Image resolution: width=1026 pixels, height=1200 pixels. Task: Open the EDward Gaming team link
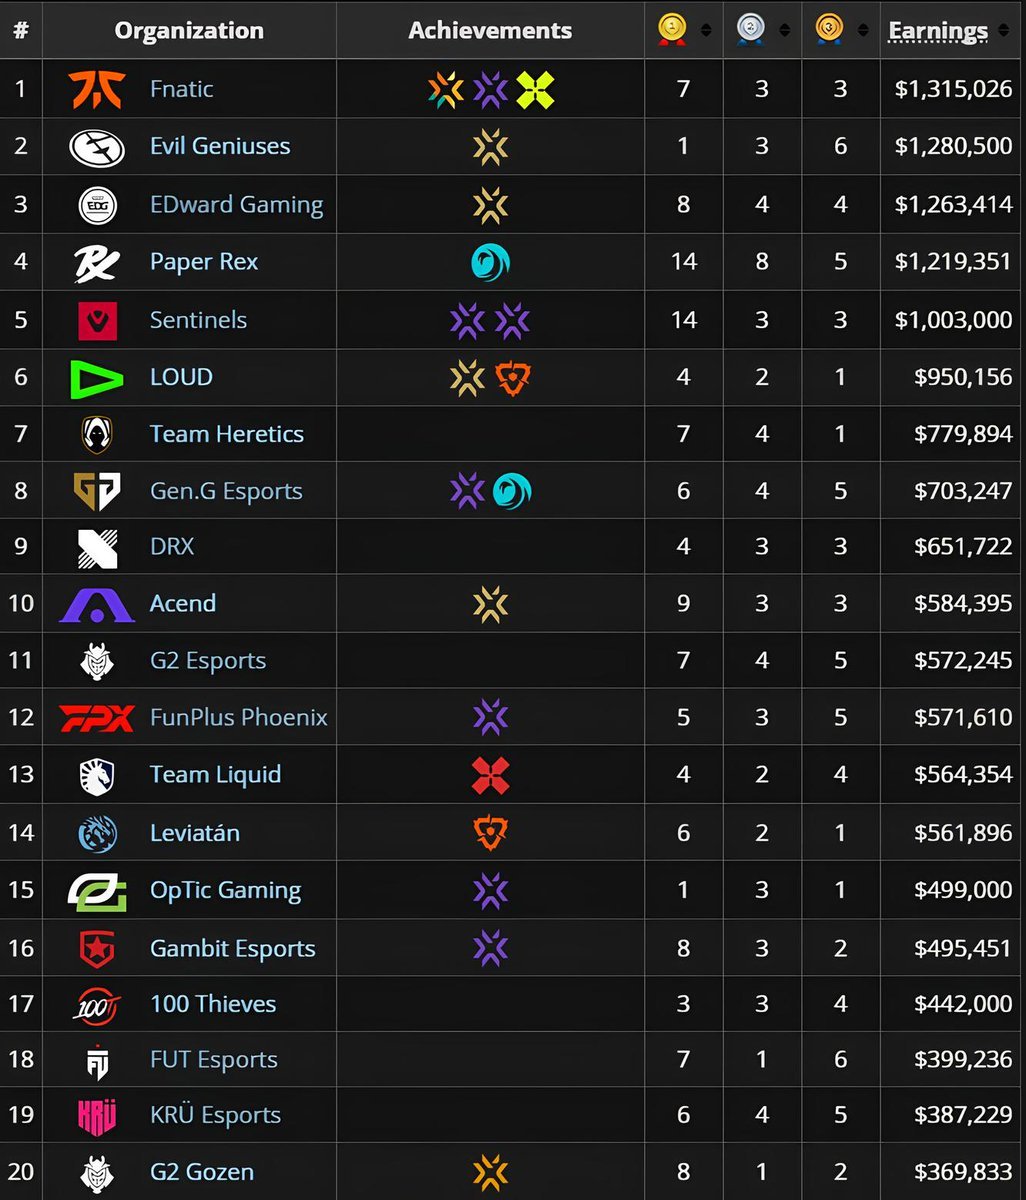(236, 205)
